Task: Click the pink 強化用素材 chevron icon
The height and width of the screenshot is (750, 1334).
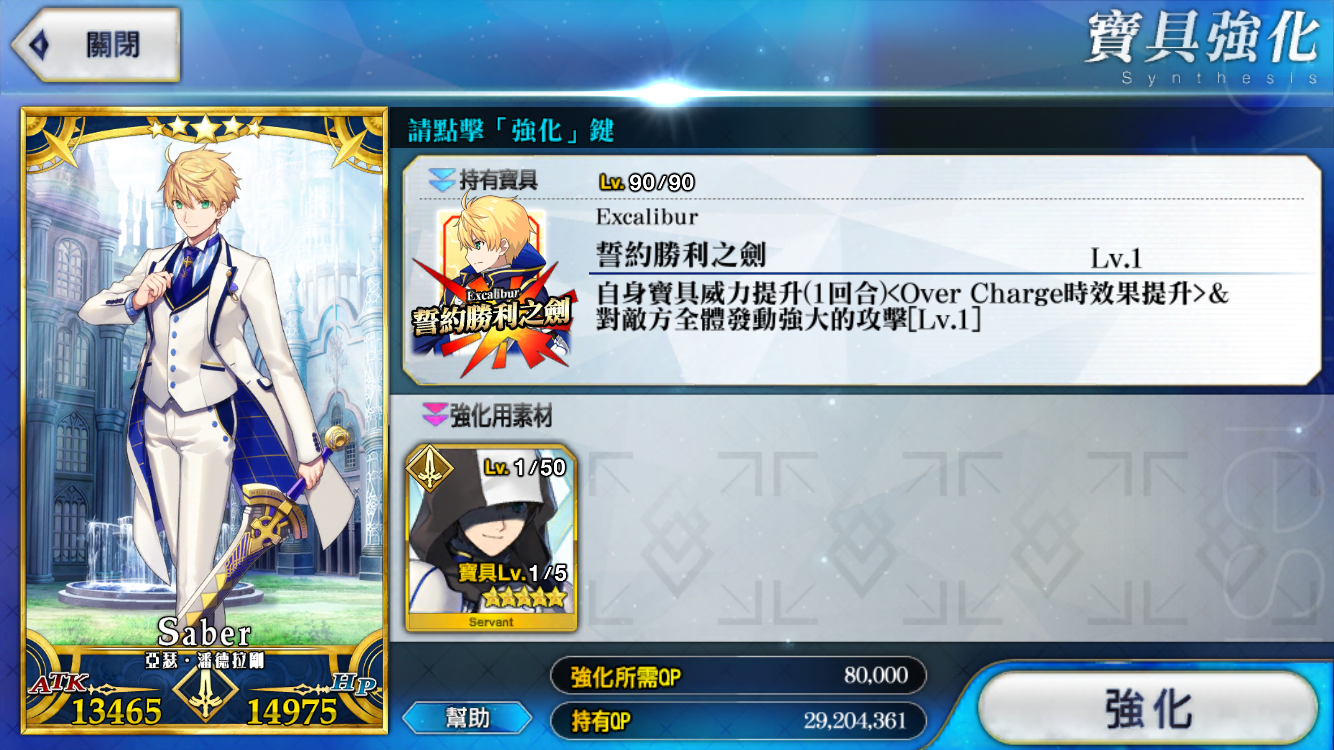Action: point(435,415)
